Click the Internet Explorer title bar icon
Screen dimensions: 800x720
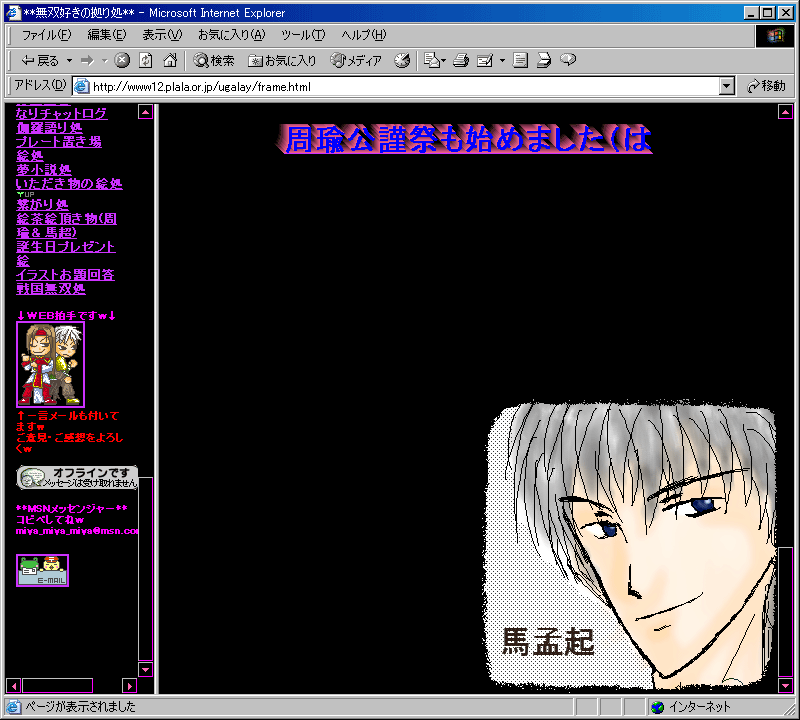(x=13, y=12)
